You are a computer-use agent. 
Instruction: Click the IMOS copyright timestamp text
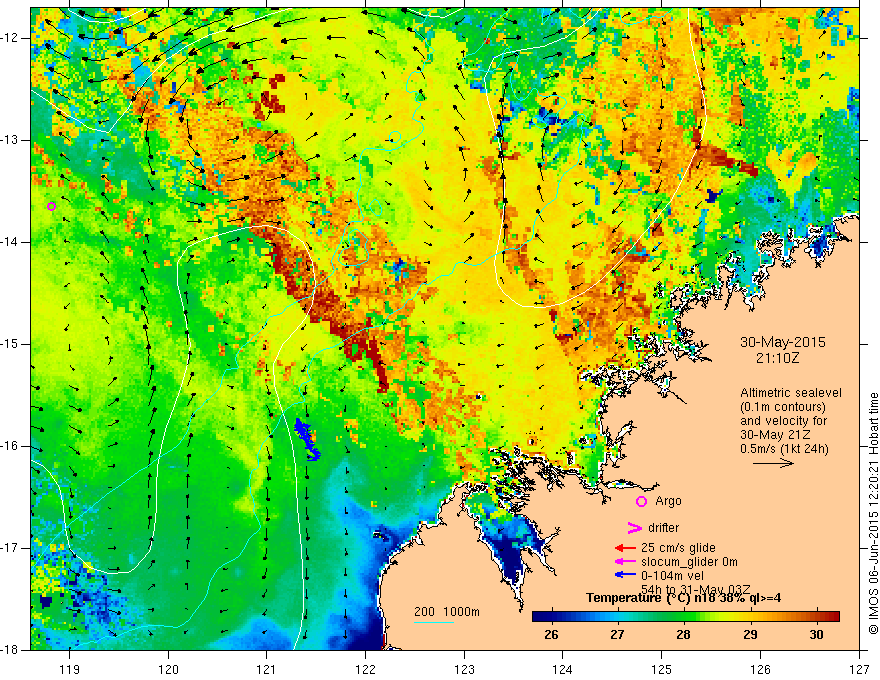tap(873, 513)
